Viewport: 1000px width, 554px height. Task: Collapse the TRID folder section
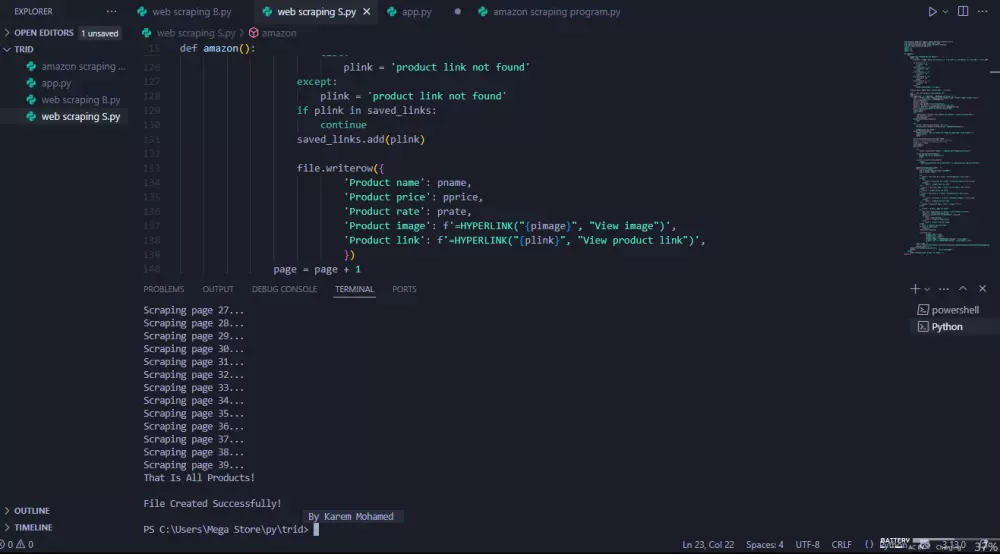[24, 49]
